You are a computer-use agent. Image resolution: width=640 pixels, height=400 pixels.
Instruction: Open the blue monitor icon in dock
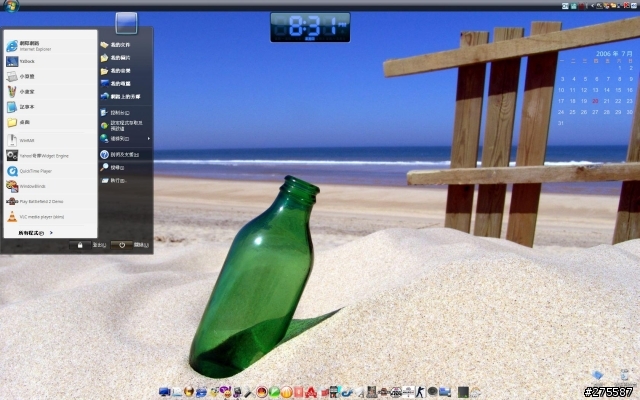pos(164,392)
